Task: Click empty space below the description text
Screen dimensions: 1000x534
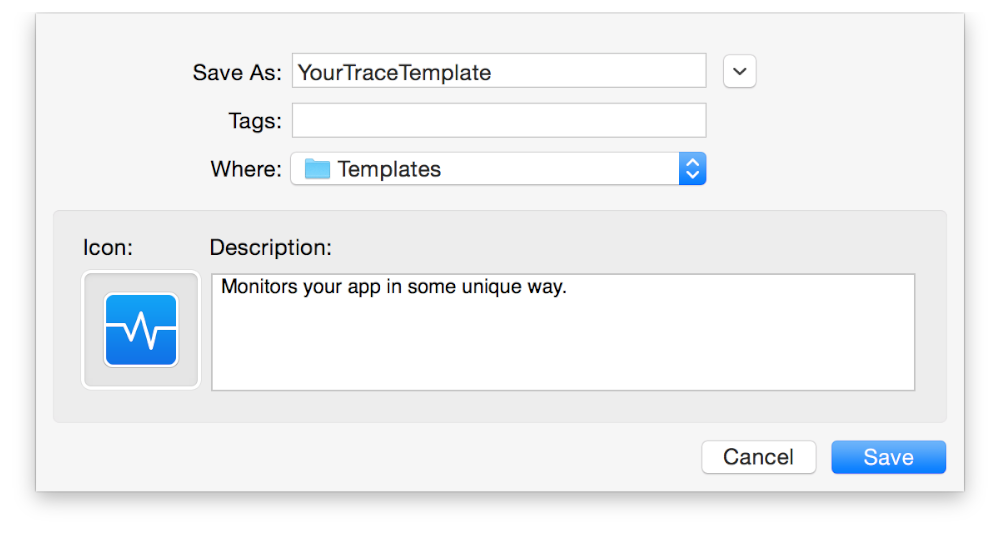Action: pyautogui.click(x=562, y=350)
